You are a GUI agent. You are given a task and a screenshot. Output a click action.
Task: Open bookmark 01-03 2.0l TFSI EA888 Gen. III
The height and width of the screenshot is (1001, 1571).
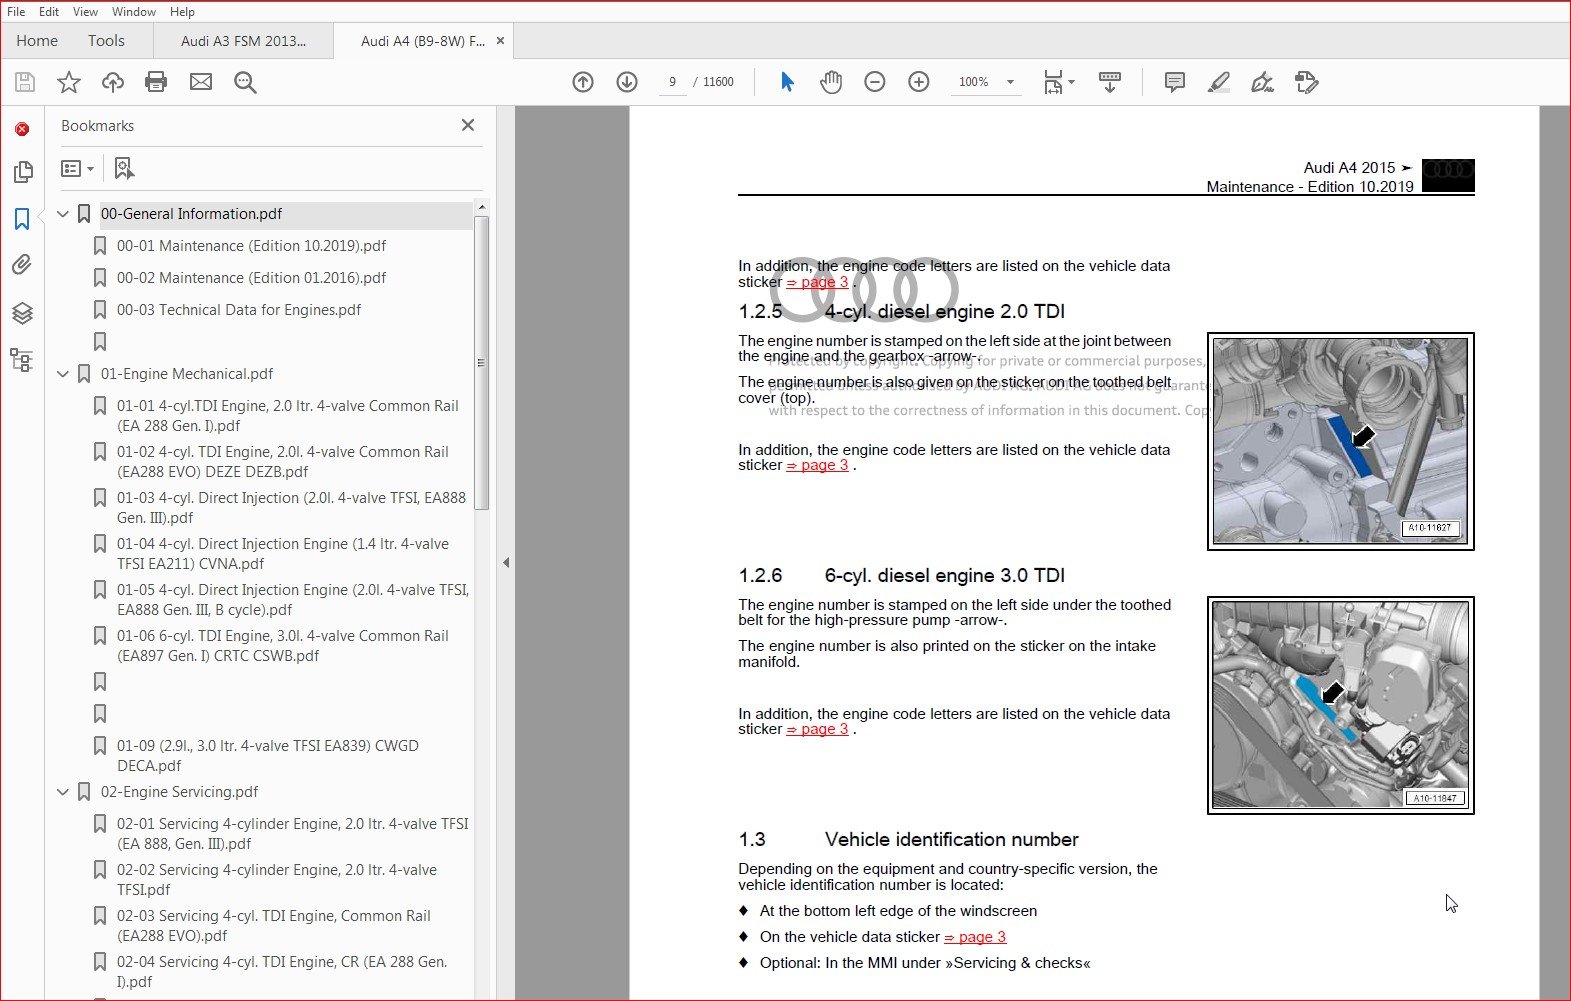pyautogui.click(x=291, y=508)
